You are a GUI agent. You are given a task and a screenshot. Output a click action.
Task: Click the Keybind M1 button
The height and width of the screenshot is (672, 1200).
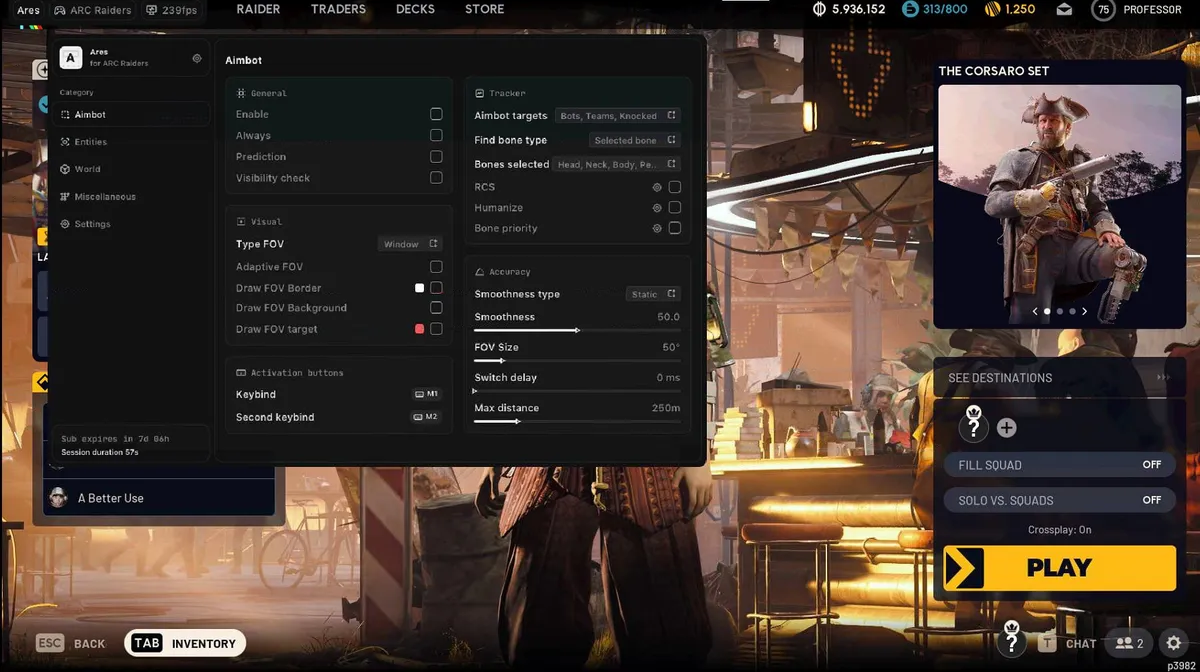(x=426, y=394)
